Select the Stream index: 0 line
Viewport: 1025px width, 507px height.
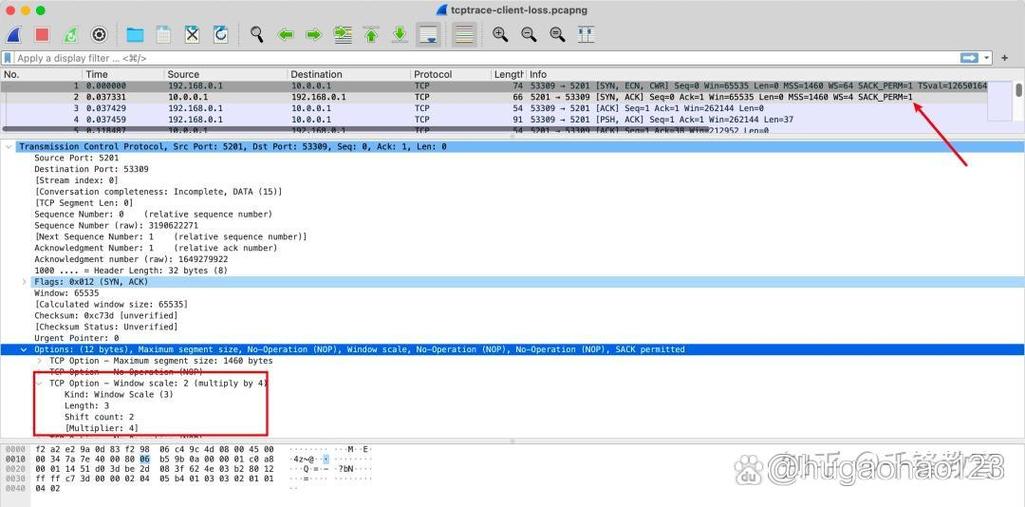[76, 180]
